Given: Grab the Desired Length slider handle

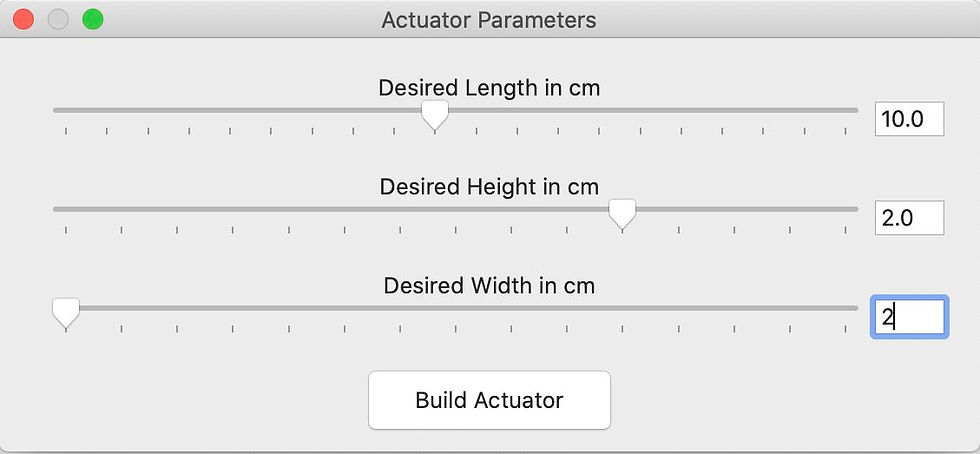Looking at the screenshot, I should [x=434, y=114].
